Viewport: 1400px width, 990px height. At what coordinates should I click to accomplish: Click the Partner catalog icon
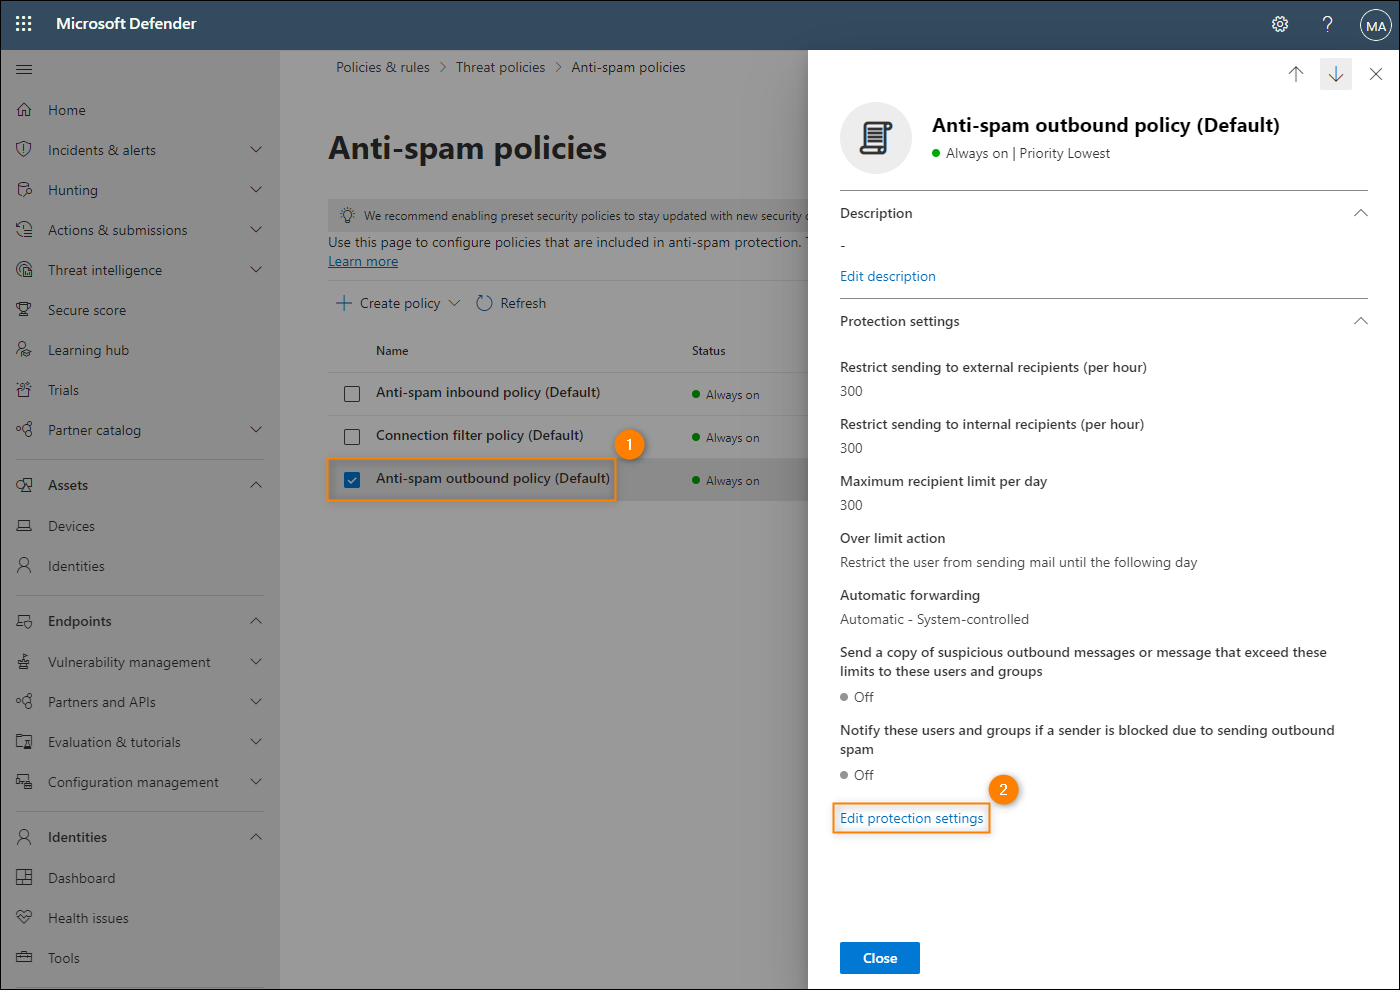(24, 430)
